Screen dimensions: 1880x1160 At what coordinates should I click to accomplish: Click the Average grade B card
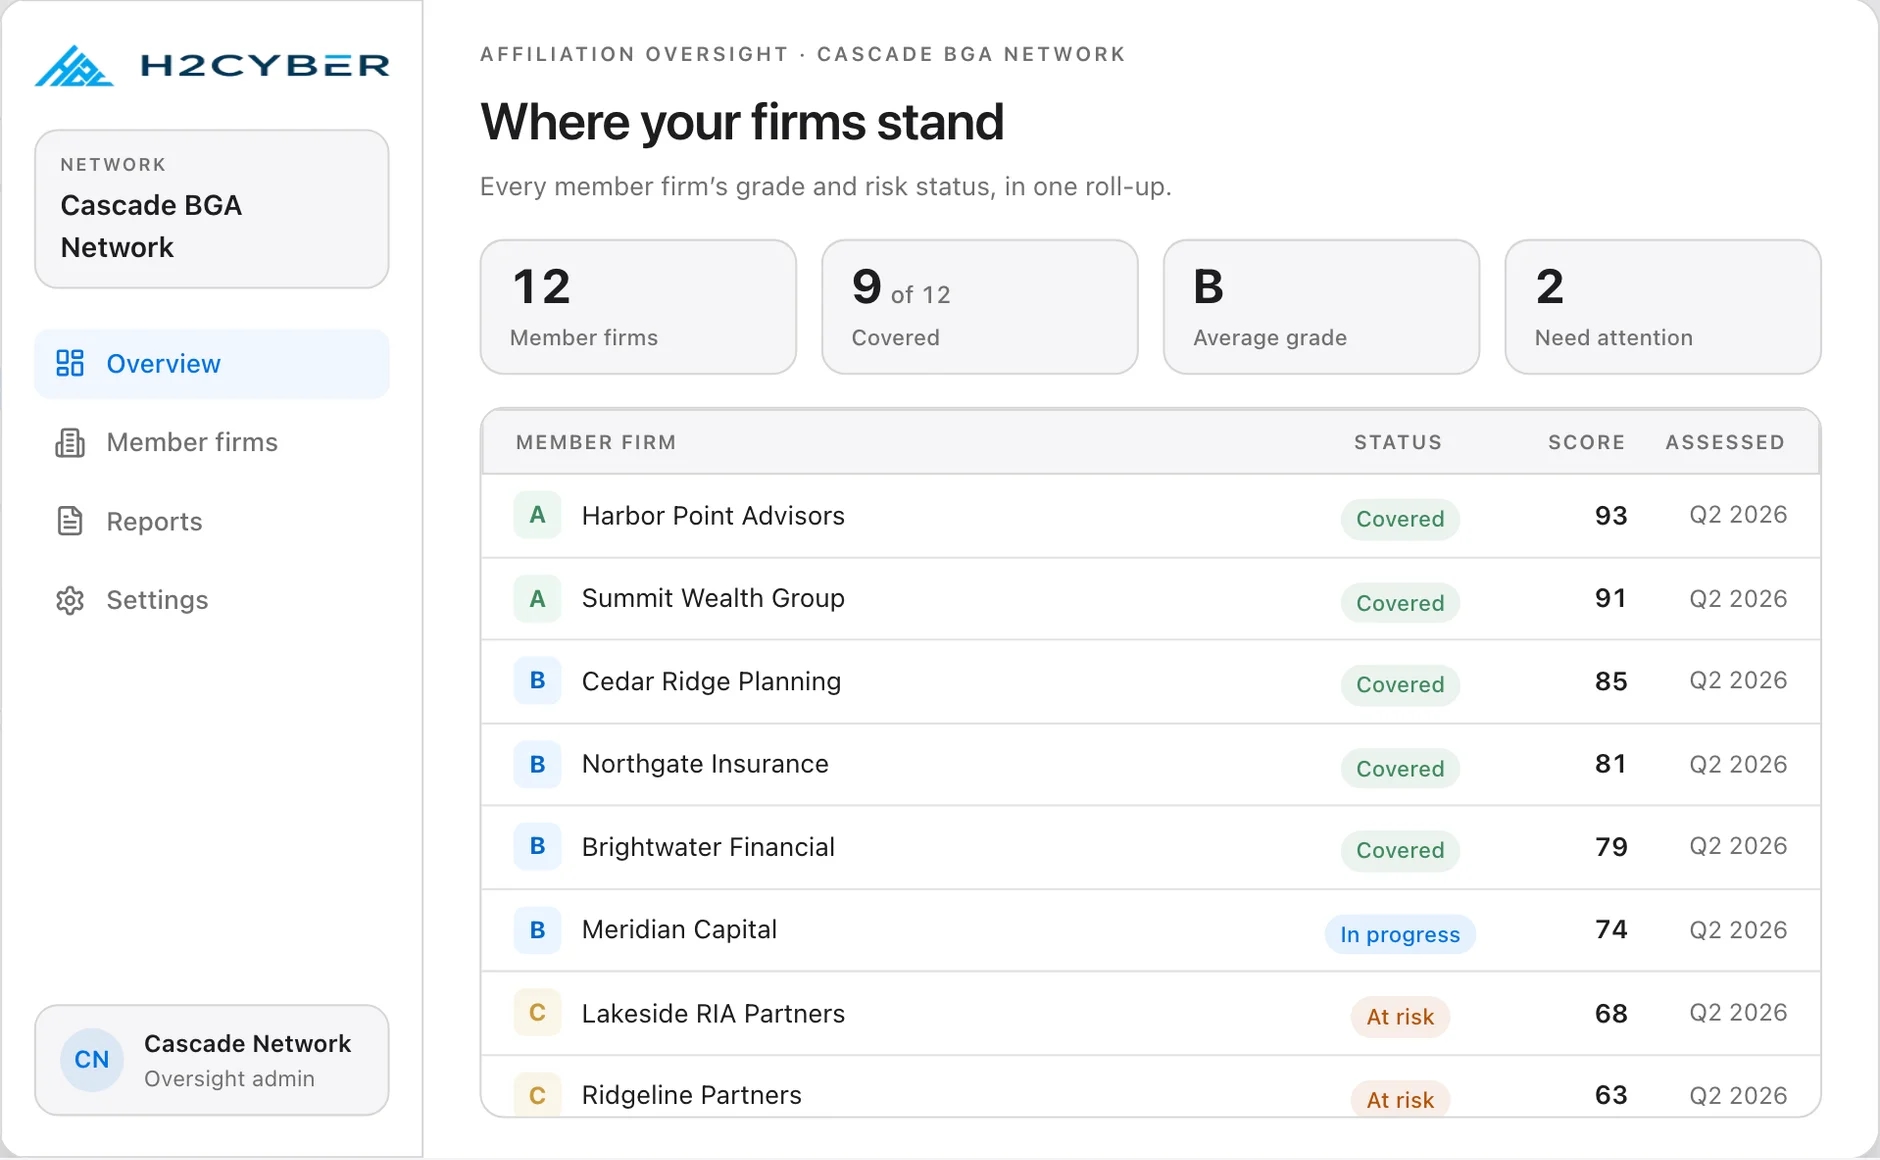click(x=1321, y=307)
